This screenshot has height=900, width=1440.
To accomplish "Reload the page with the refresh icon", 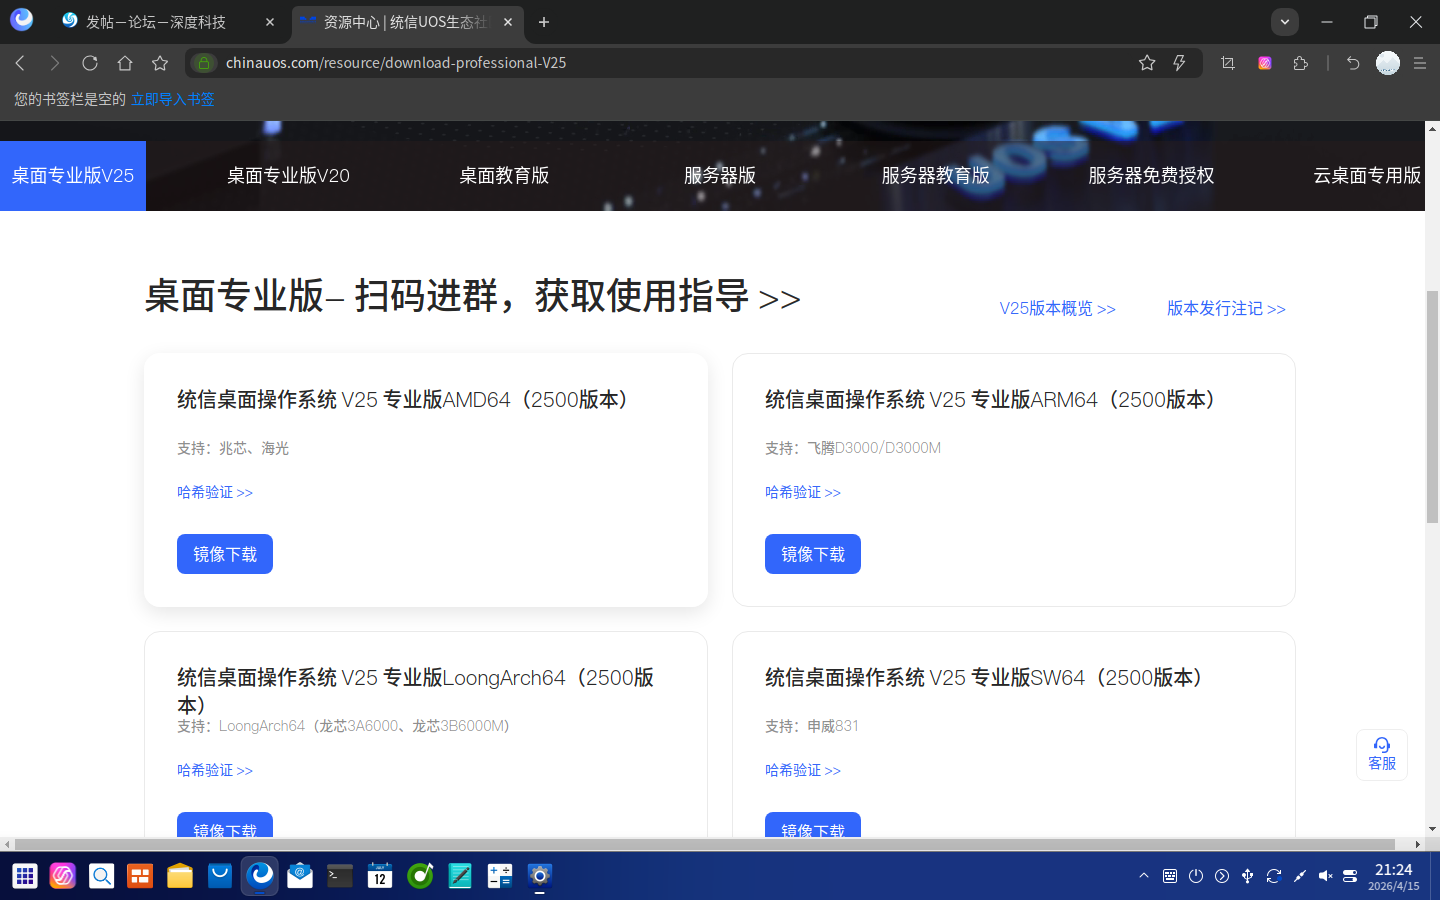I will [90, 63].
